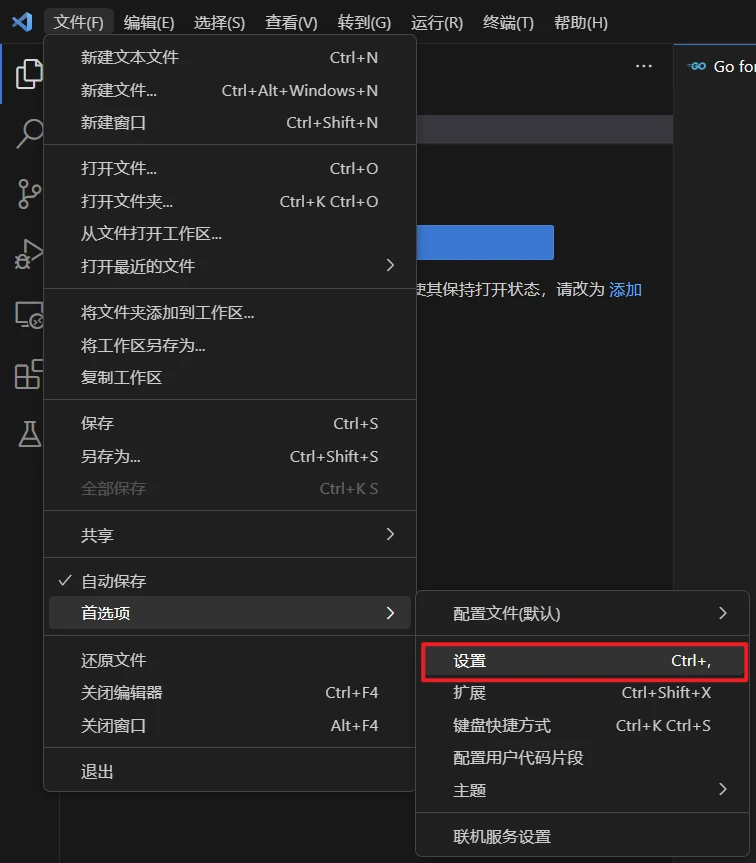This screenshot has height=863, width=756.
Task: Open the Run and Debug view icon
Action: click(29, 254)
